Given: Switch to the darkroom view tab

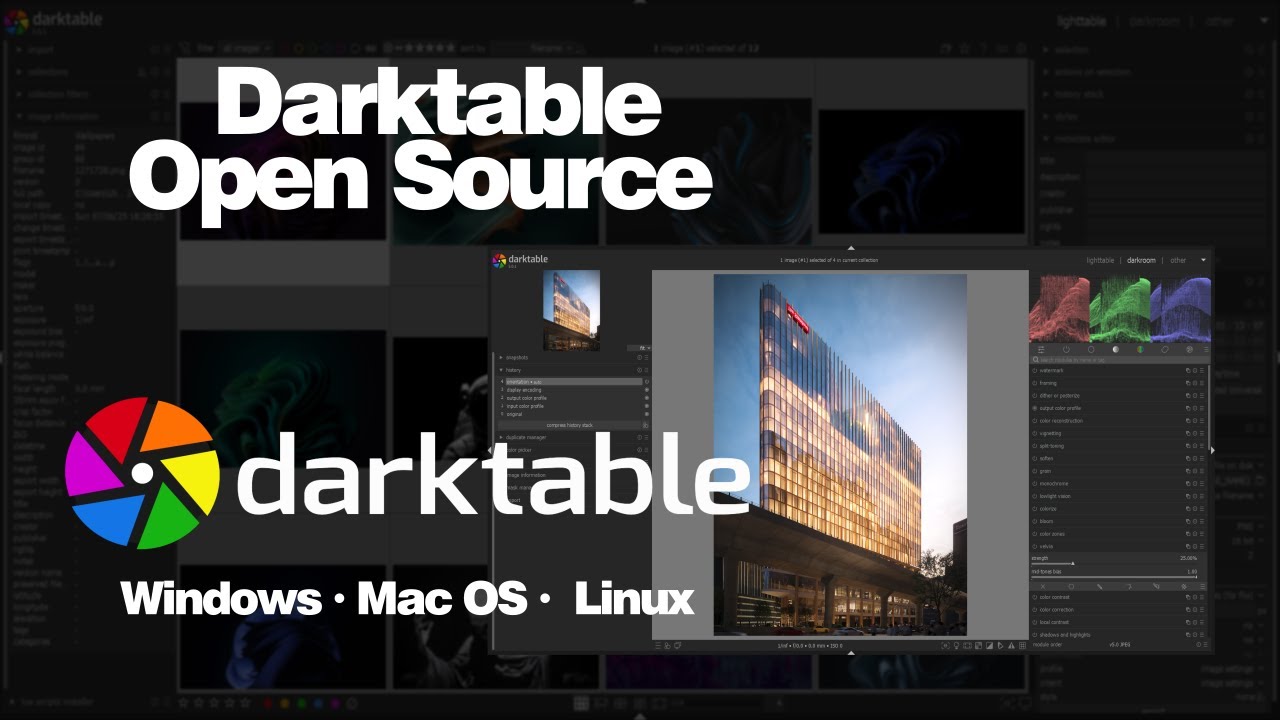Looking at the screenshot, I should 1141,260.
